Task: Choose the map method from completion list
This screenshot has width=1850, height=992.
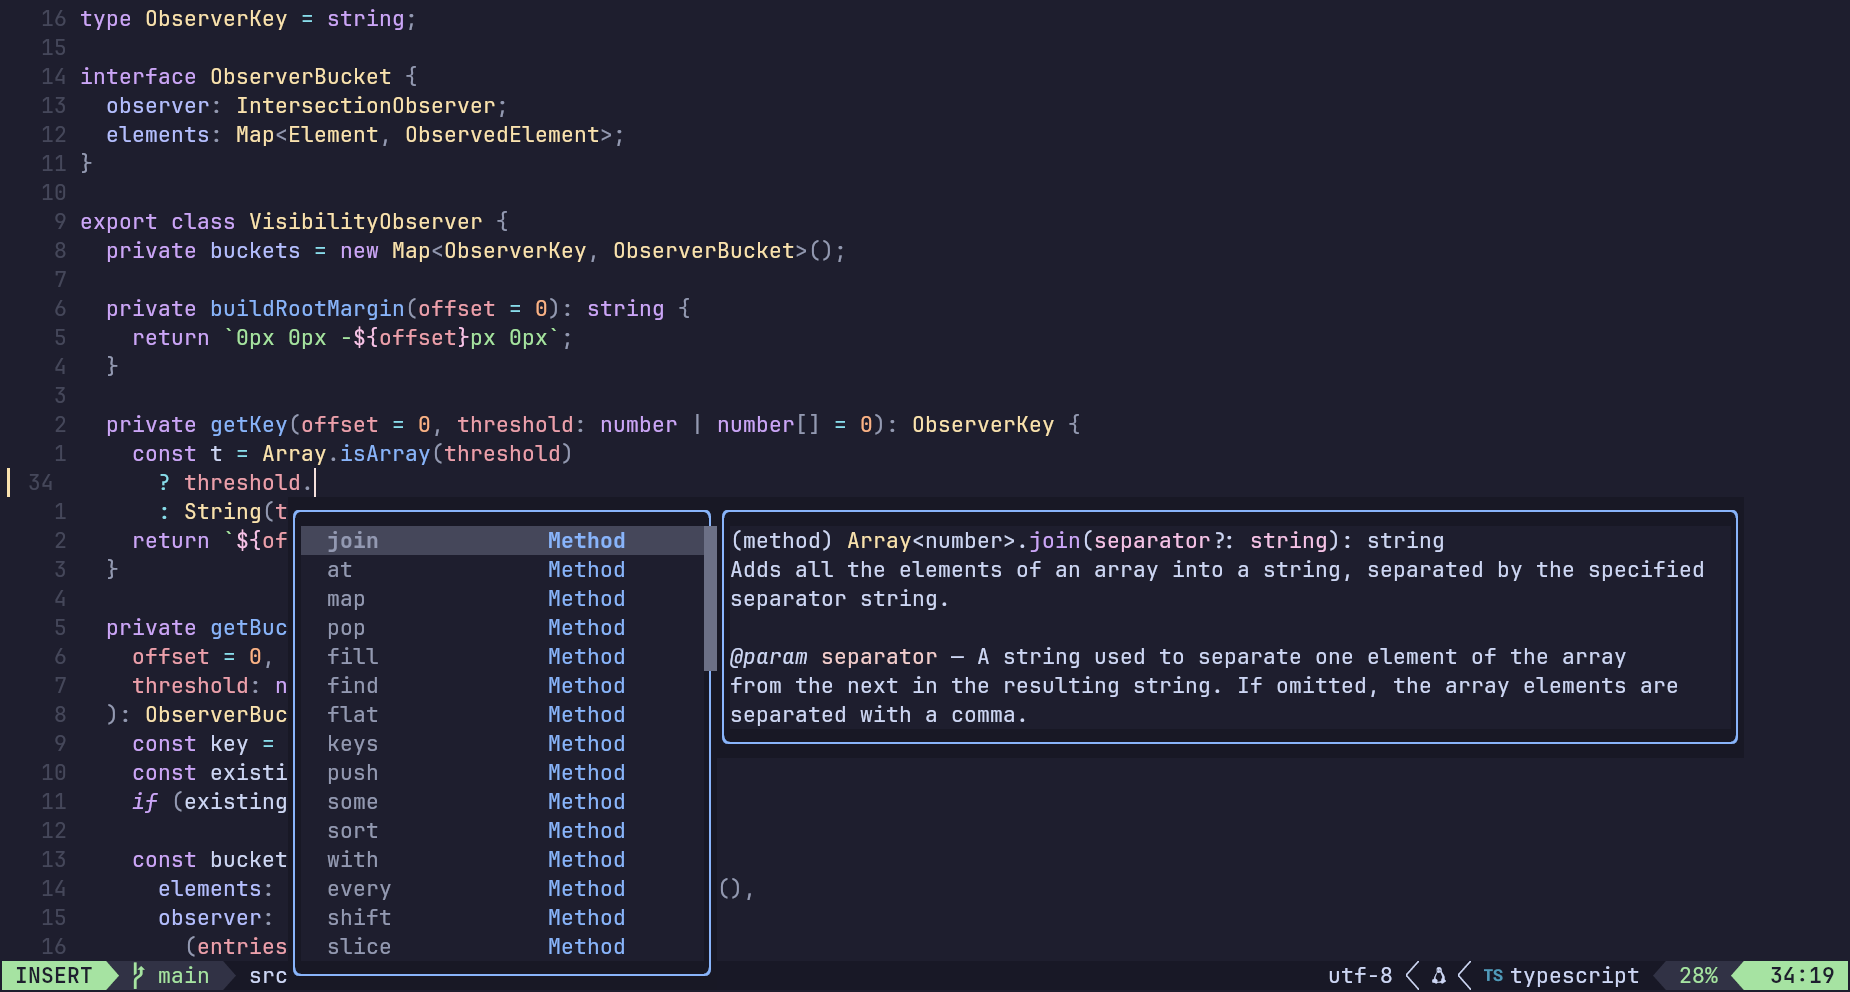Action: click(x=346, y=599)
